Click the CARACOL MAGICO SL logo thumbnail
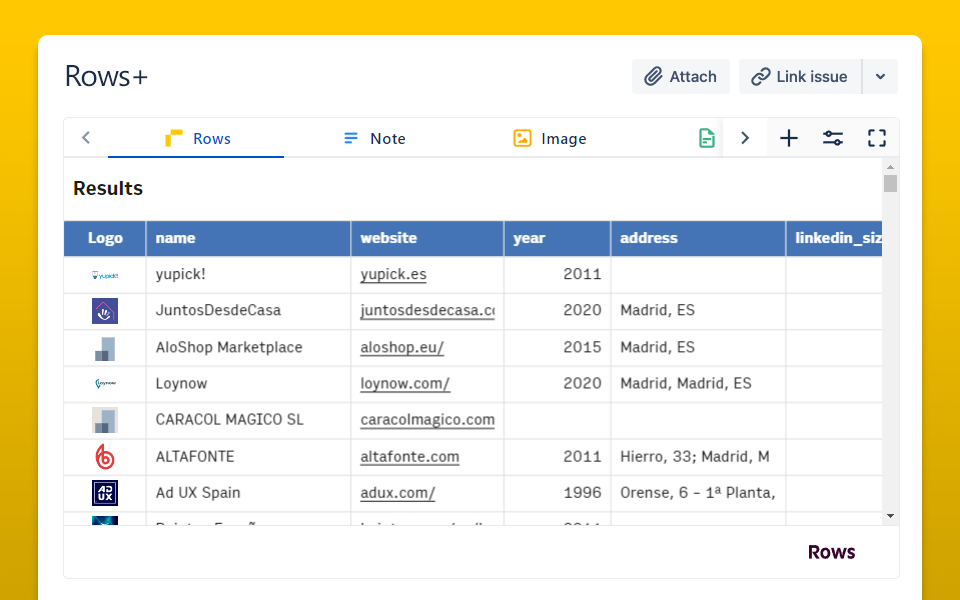The width and height of the screenshot is (960, 600). pyautogui.click(x=105, y=421)
